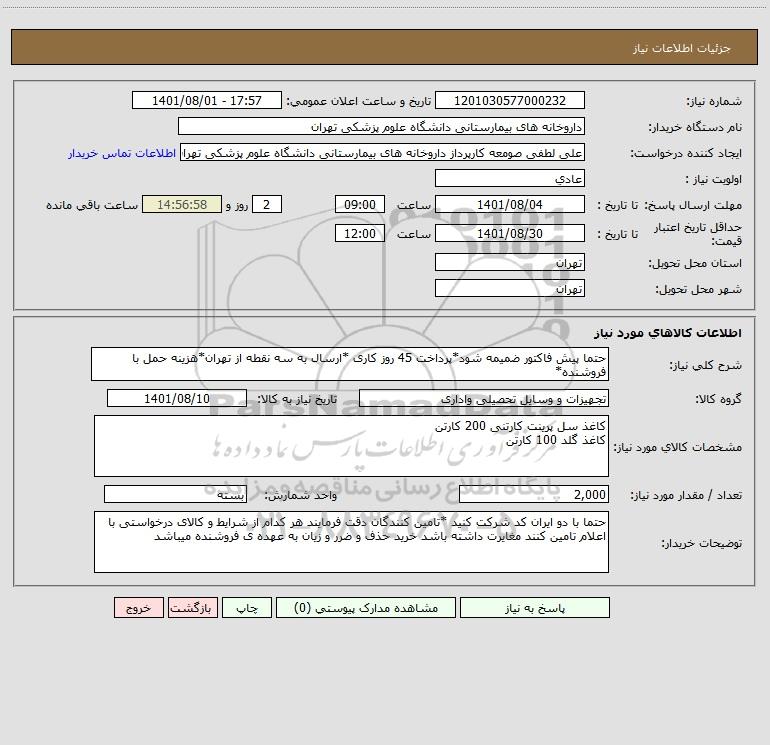Click the priority field عادی
This screenshot has height=745, width=770.
pyautogui.click(x=510, y=178)
